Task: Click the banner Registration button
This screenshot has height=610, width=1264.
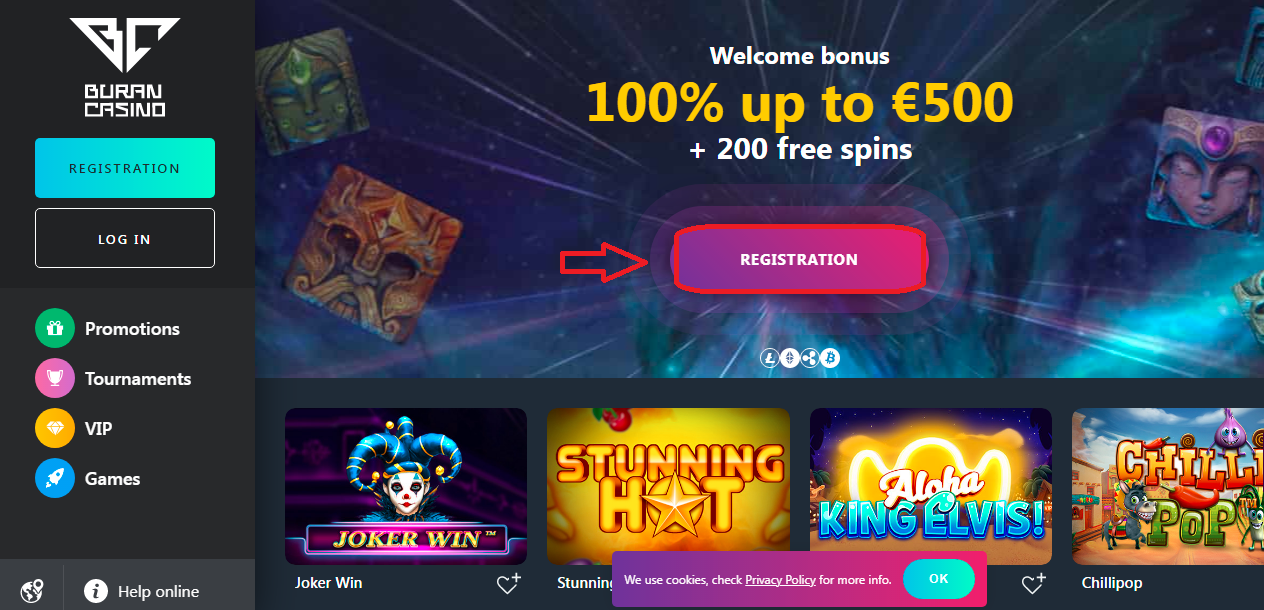Action: point(799,259)
